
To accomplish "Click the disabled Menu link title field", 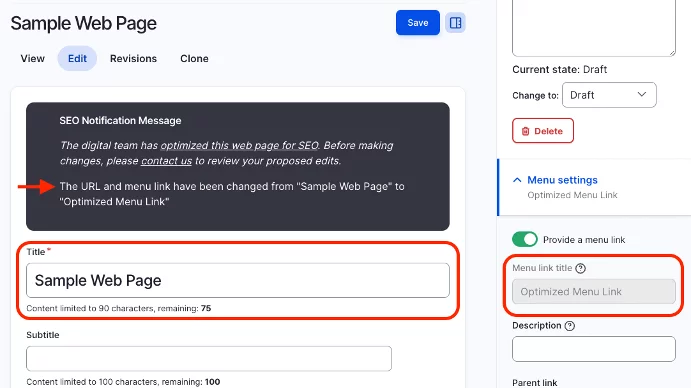I will click(x=594, y=291).
